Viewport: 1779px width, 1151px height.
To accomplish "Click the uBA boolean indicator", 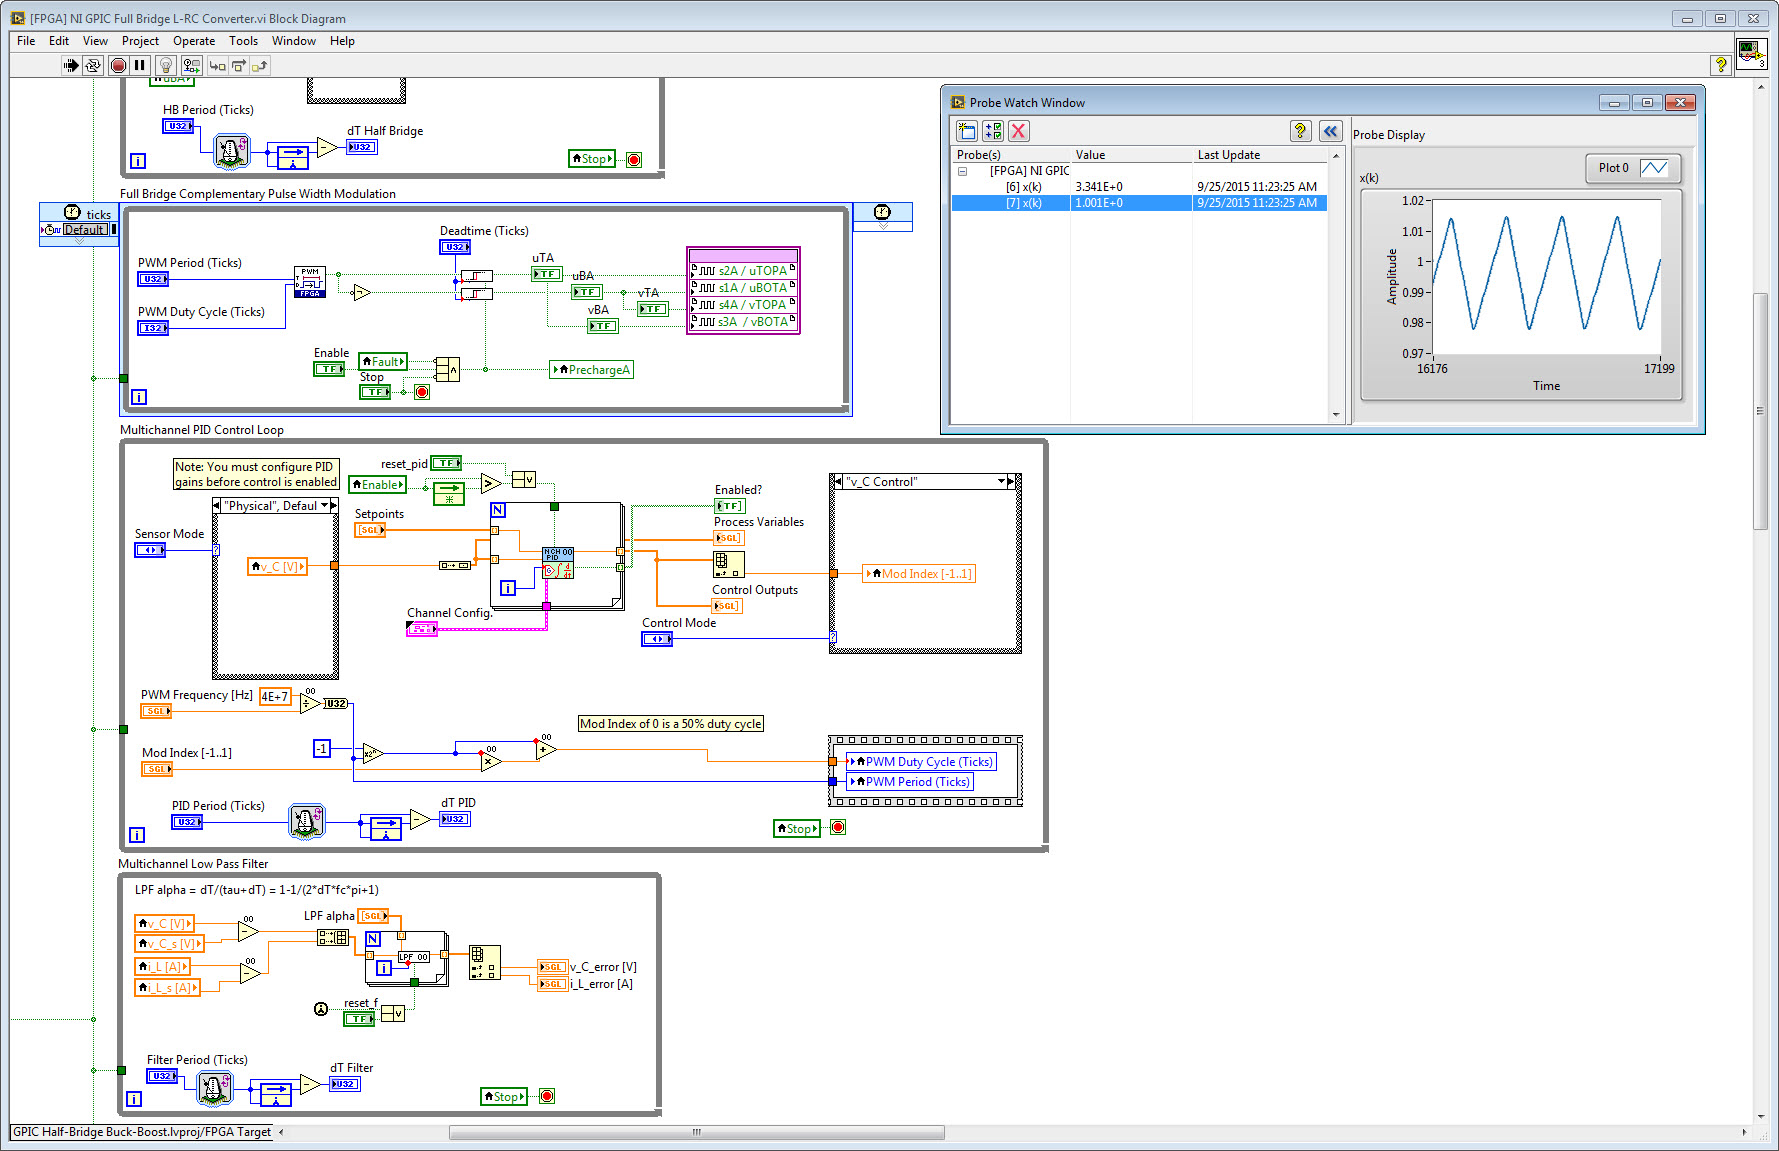I will tap(586, 292).
